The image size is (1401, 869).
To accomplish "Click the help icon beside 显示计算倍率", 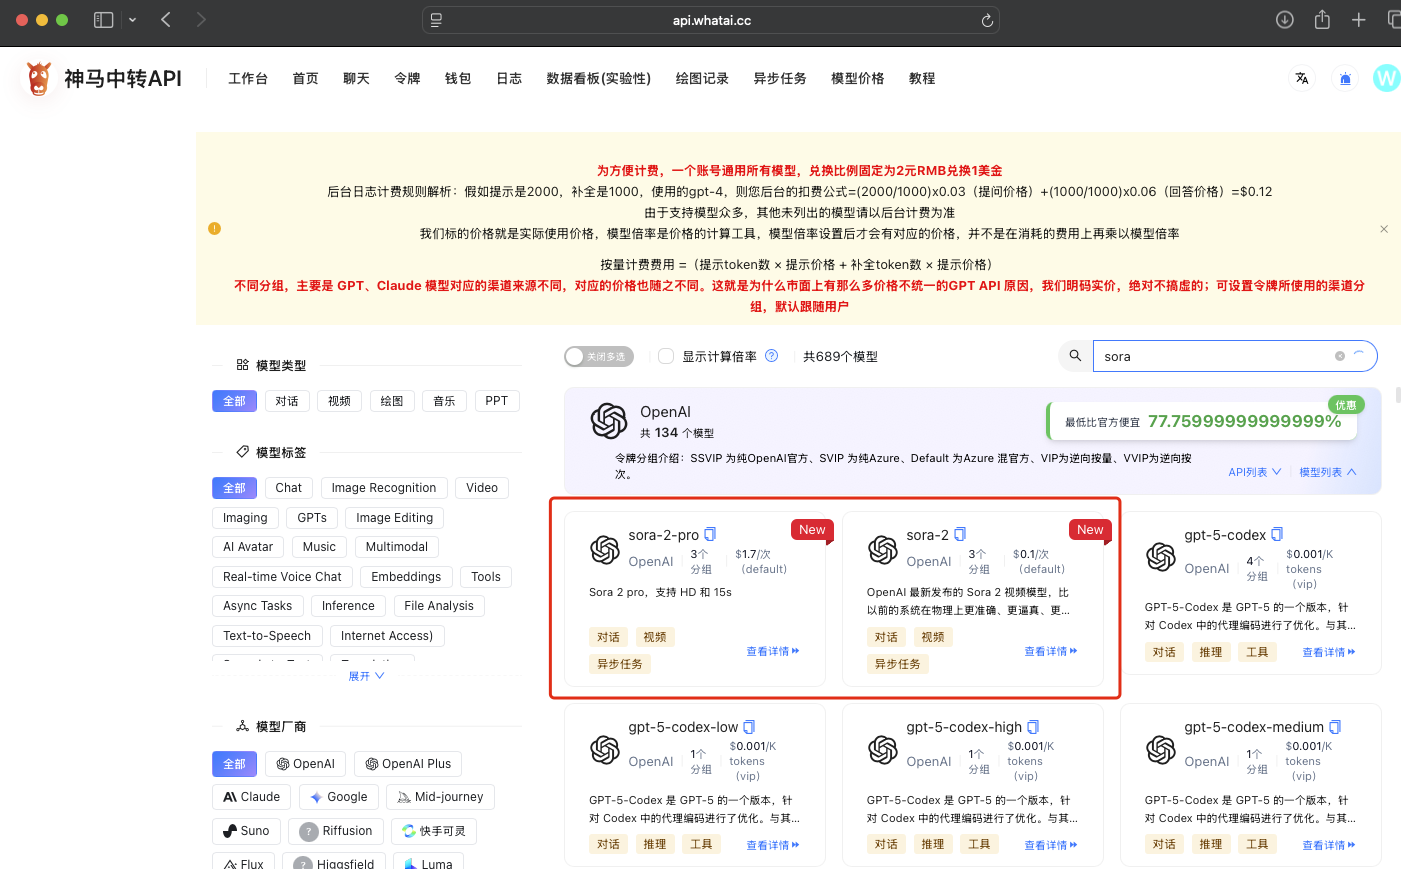I will coord(771,356).
